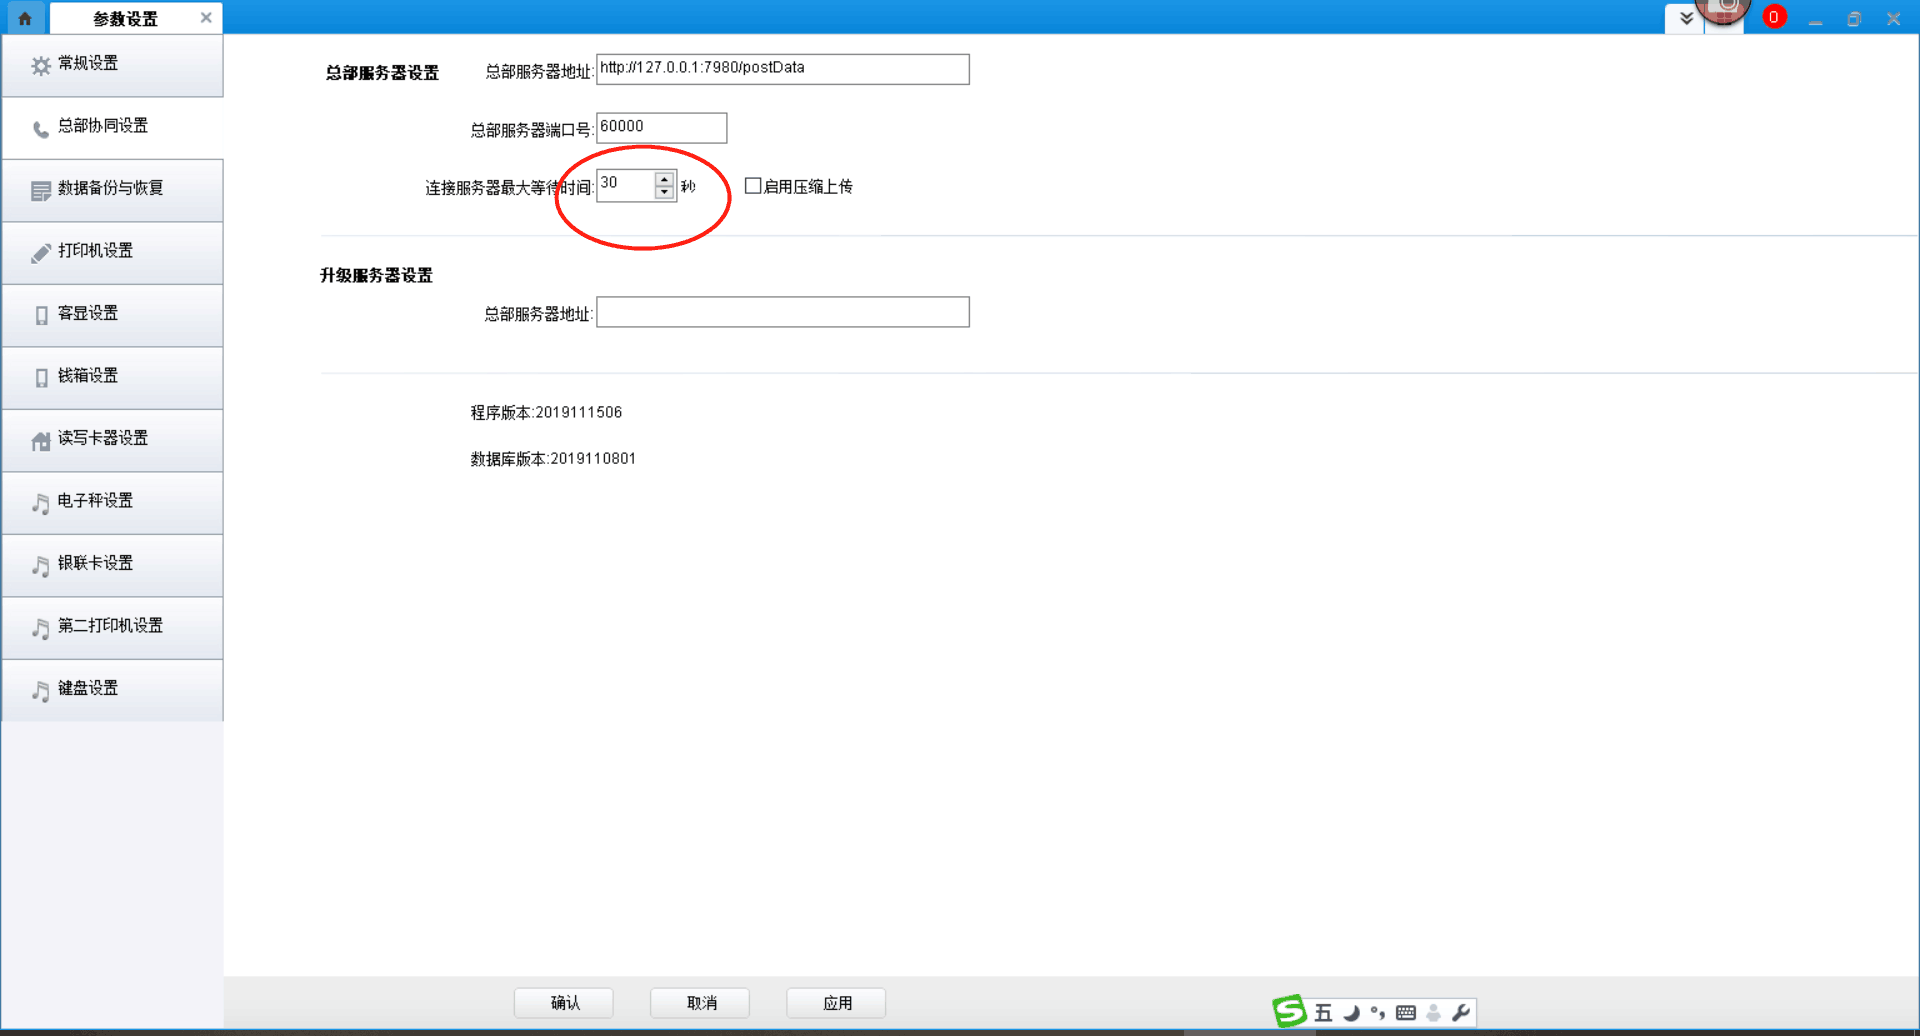Toggle the punctuation mode icon in IME bar
The width and height of the screenshot is (1920, 1036).
pos(1378,1013)
